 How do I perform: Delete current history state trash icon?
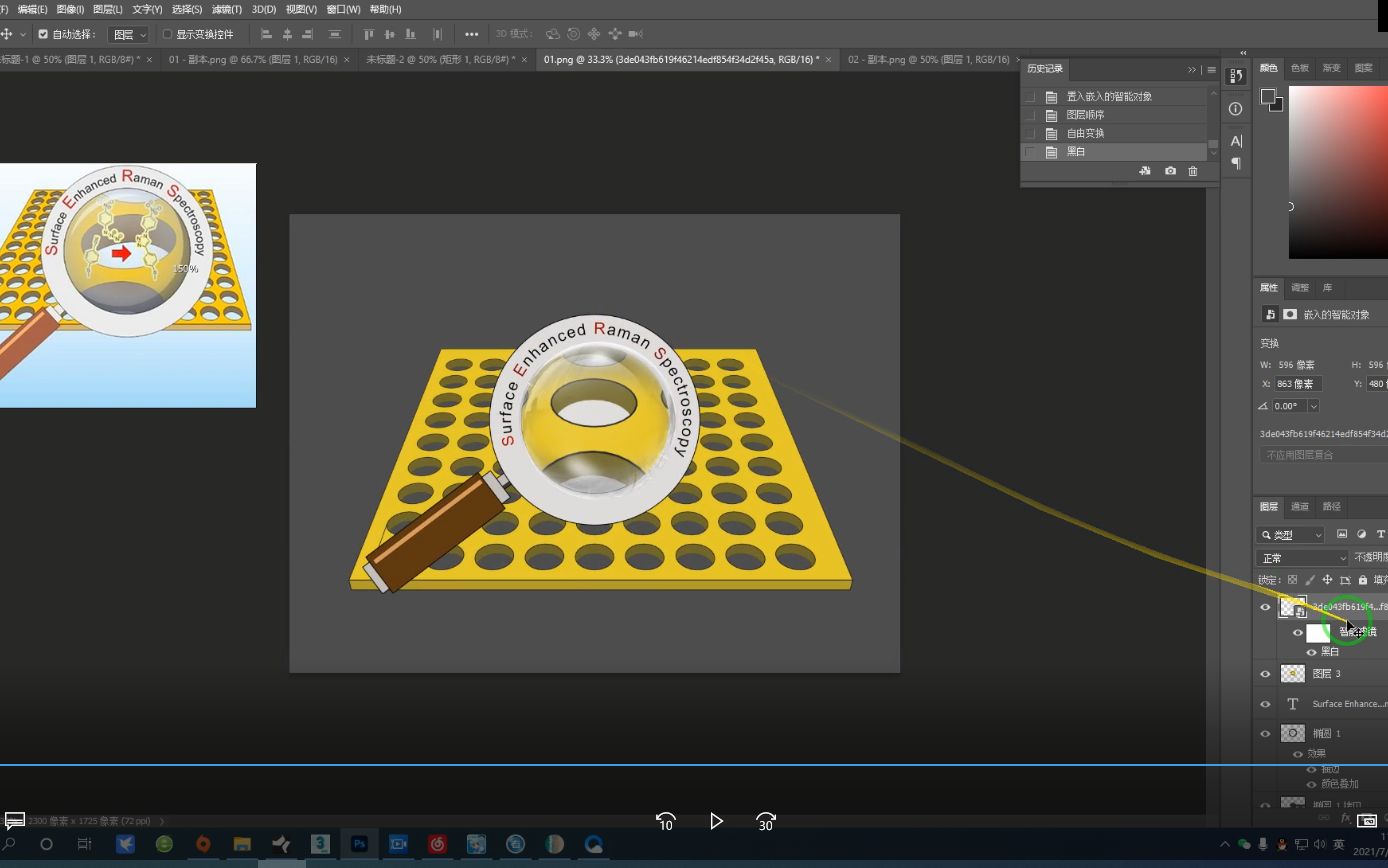1192,171
